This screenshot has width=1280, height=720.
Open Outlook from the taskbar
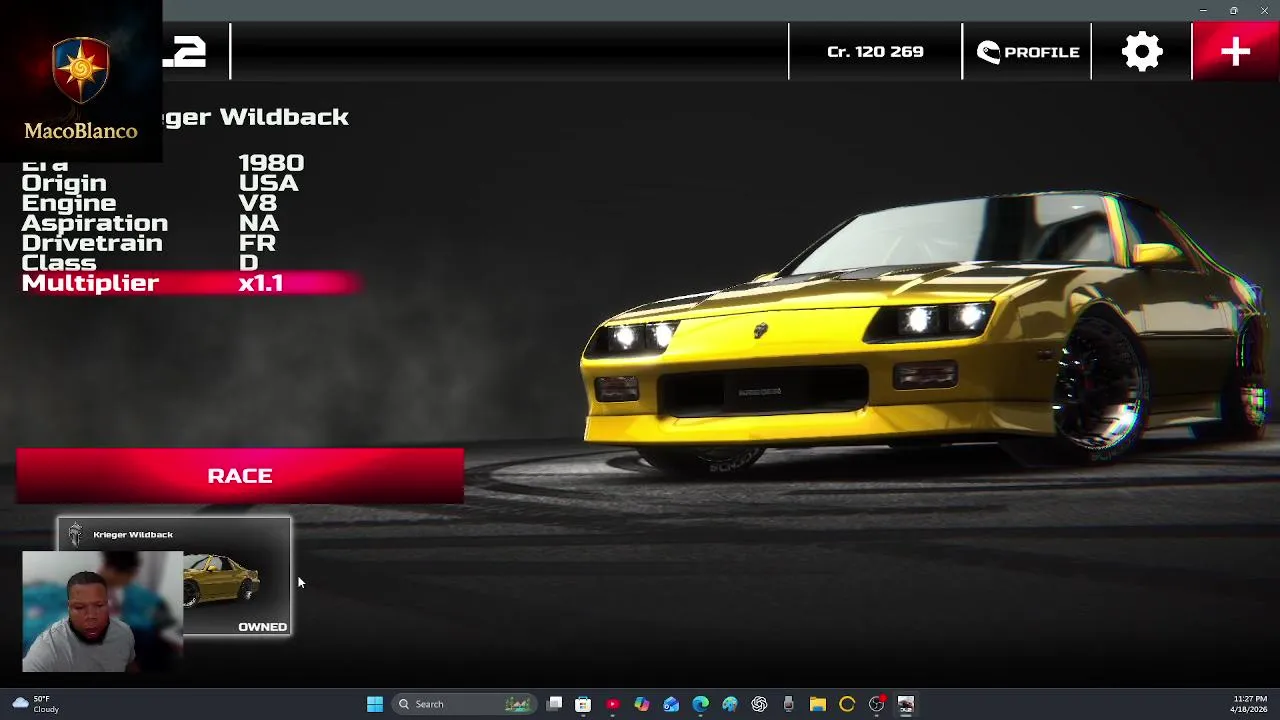(x=671, y=704)
